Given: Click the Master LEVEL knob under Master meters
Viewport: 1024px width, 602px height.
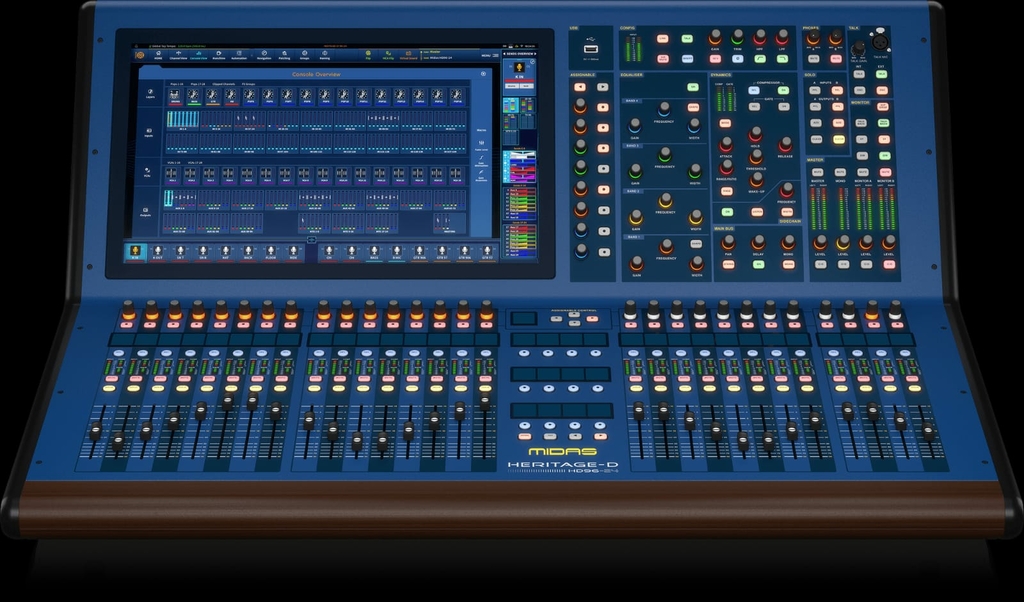Looking at the screenshot, I should 820,242.
